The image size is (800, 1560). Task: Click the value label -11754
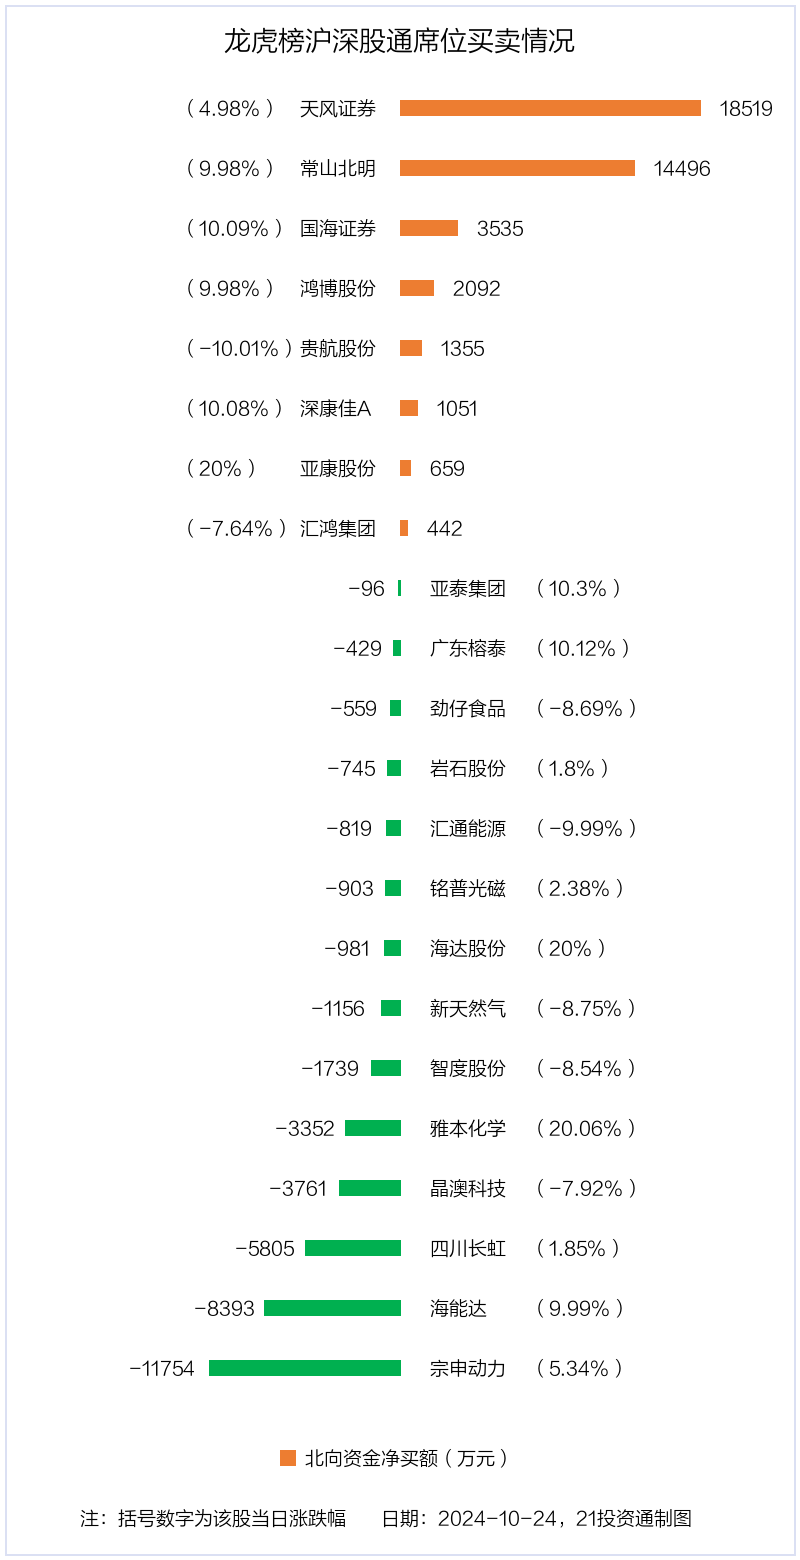(x=162, y=1368)
